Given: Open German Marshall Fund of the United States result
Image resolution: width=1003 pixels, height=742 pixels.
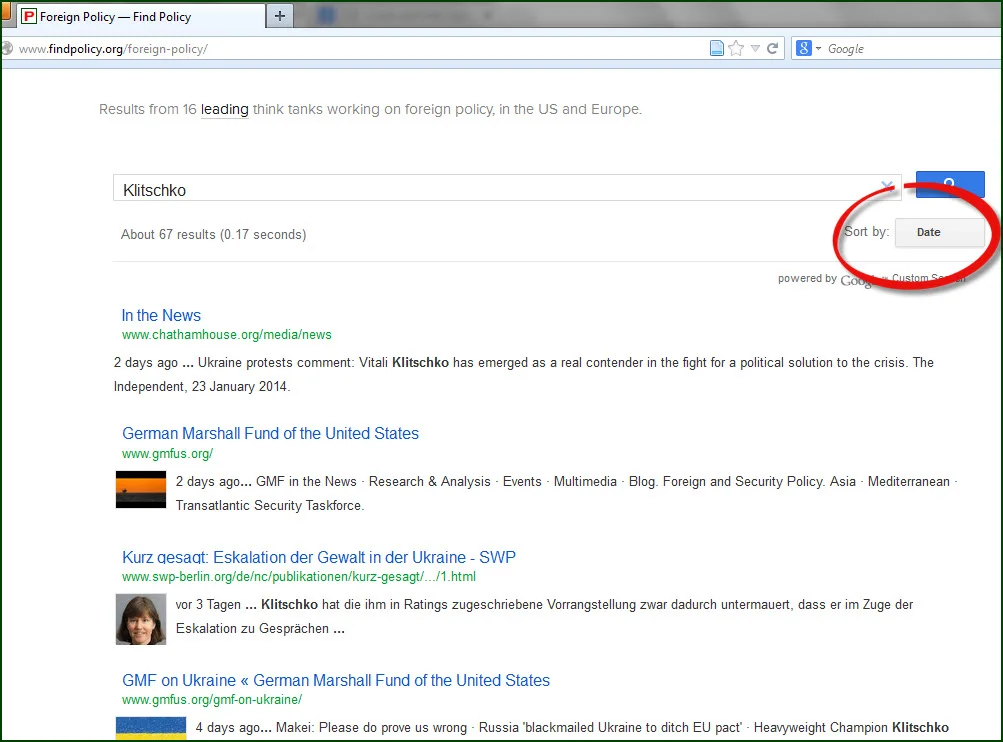Looking at the screenshot, I should point(271,434).
